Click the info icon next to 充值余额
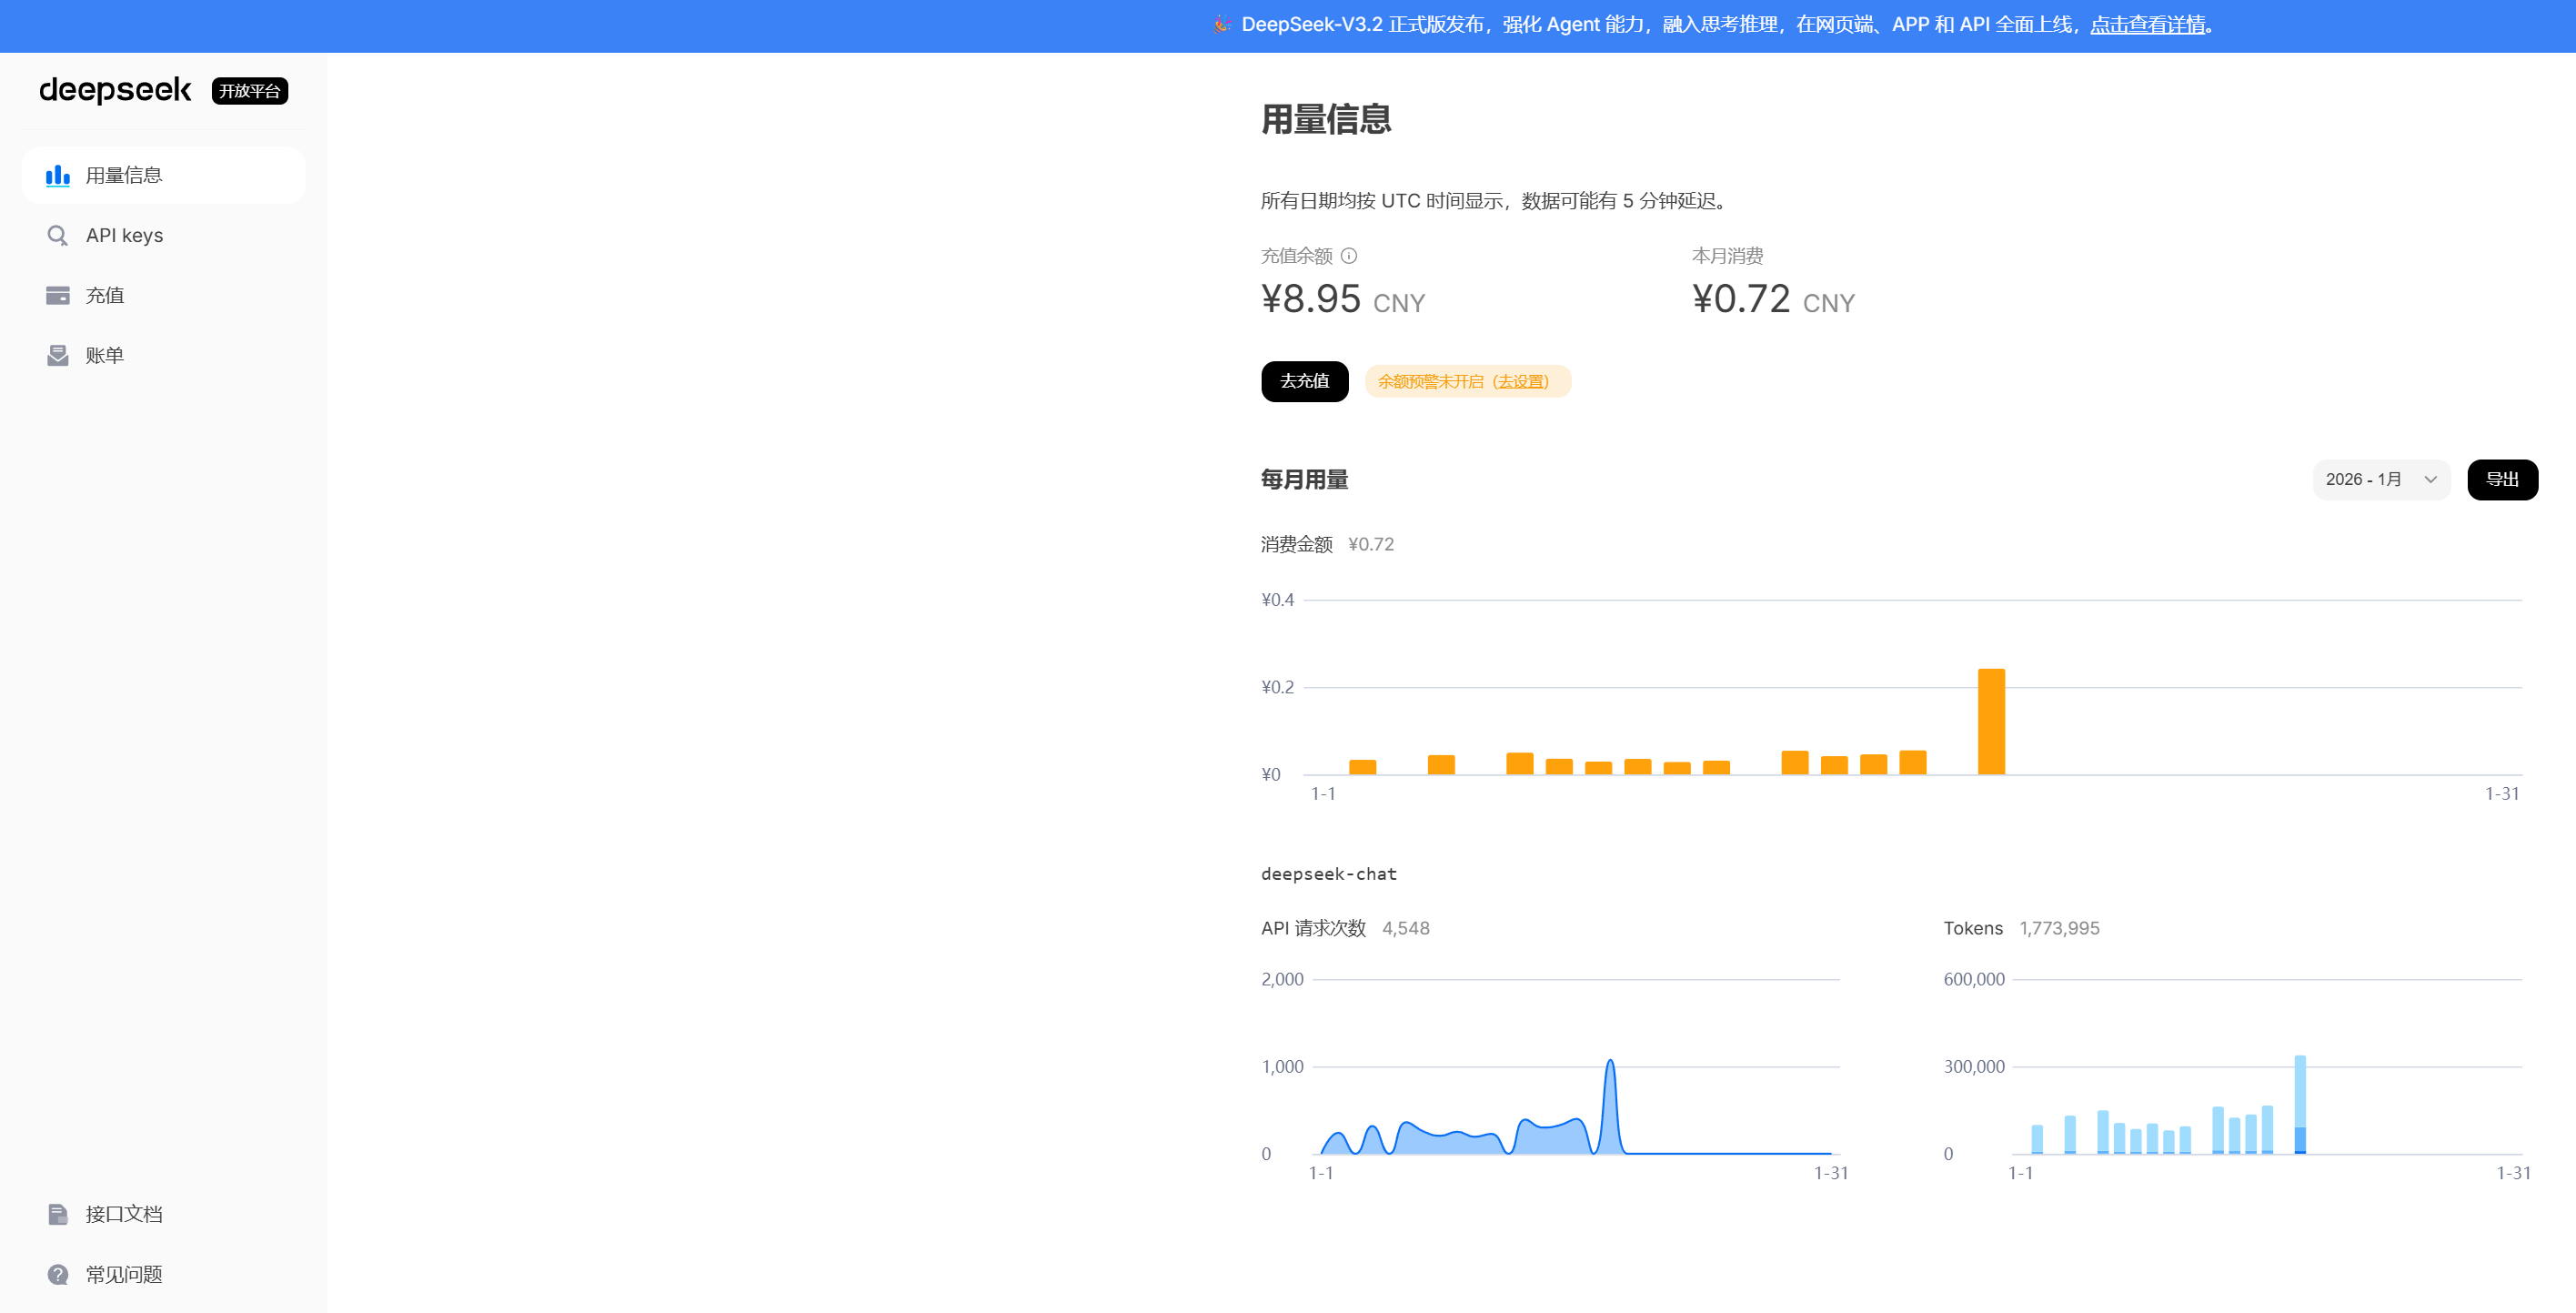This screenshot has height=1313, width=2576. point(1349,256)
